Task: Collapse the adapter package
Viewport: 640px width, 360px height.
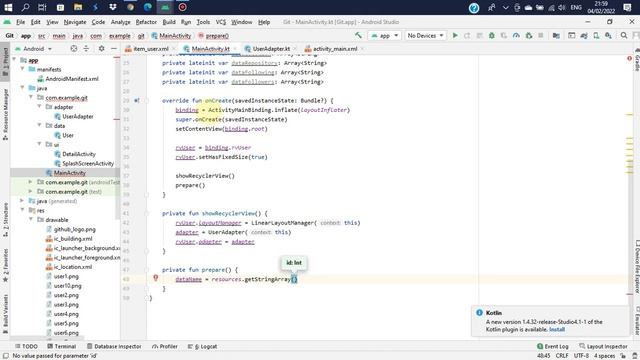Action: coord(40,107)
